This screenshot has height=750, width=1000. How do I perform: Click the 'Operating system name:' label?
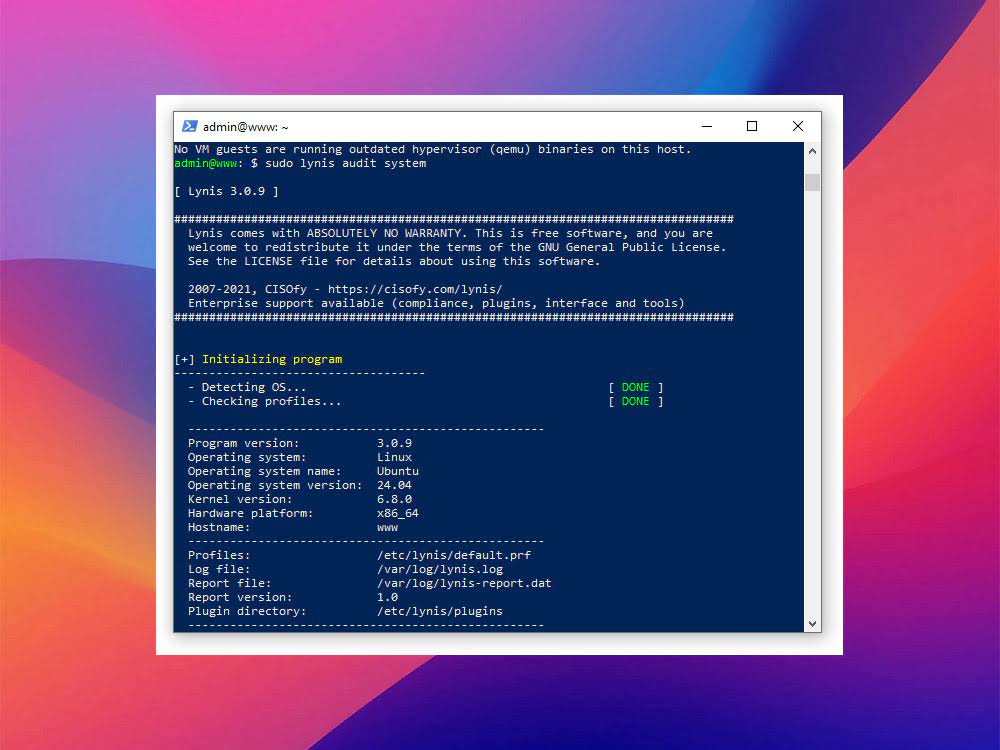[x=265, y=471]
